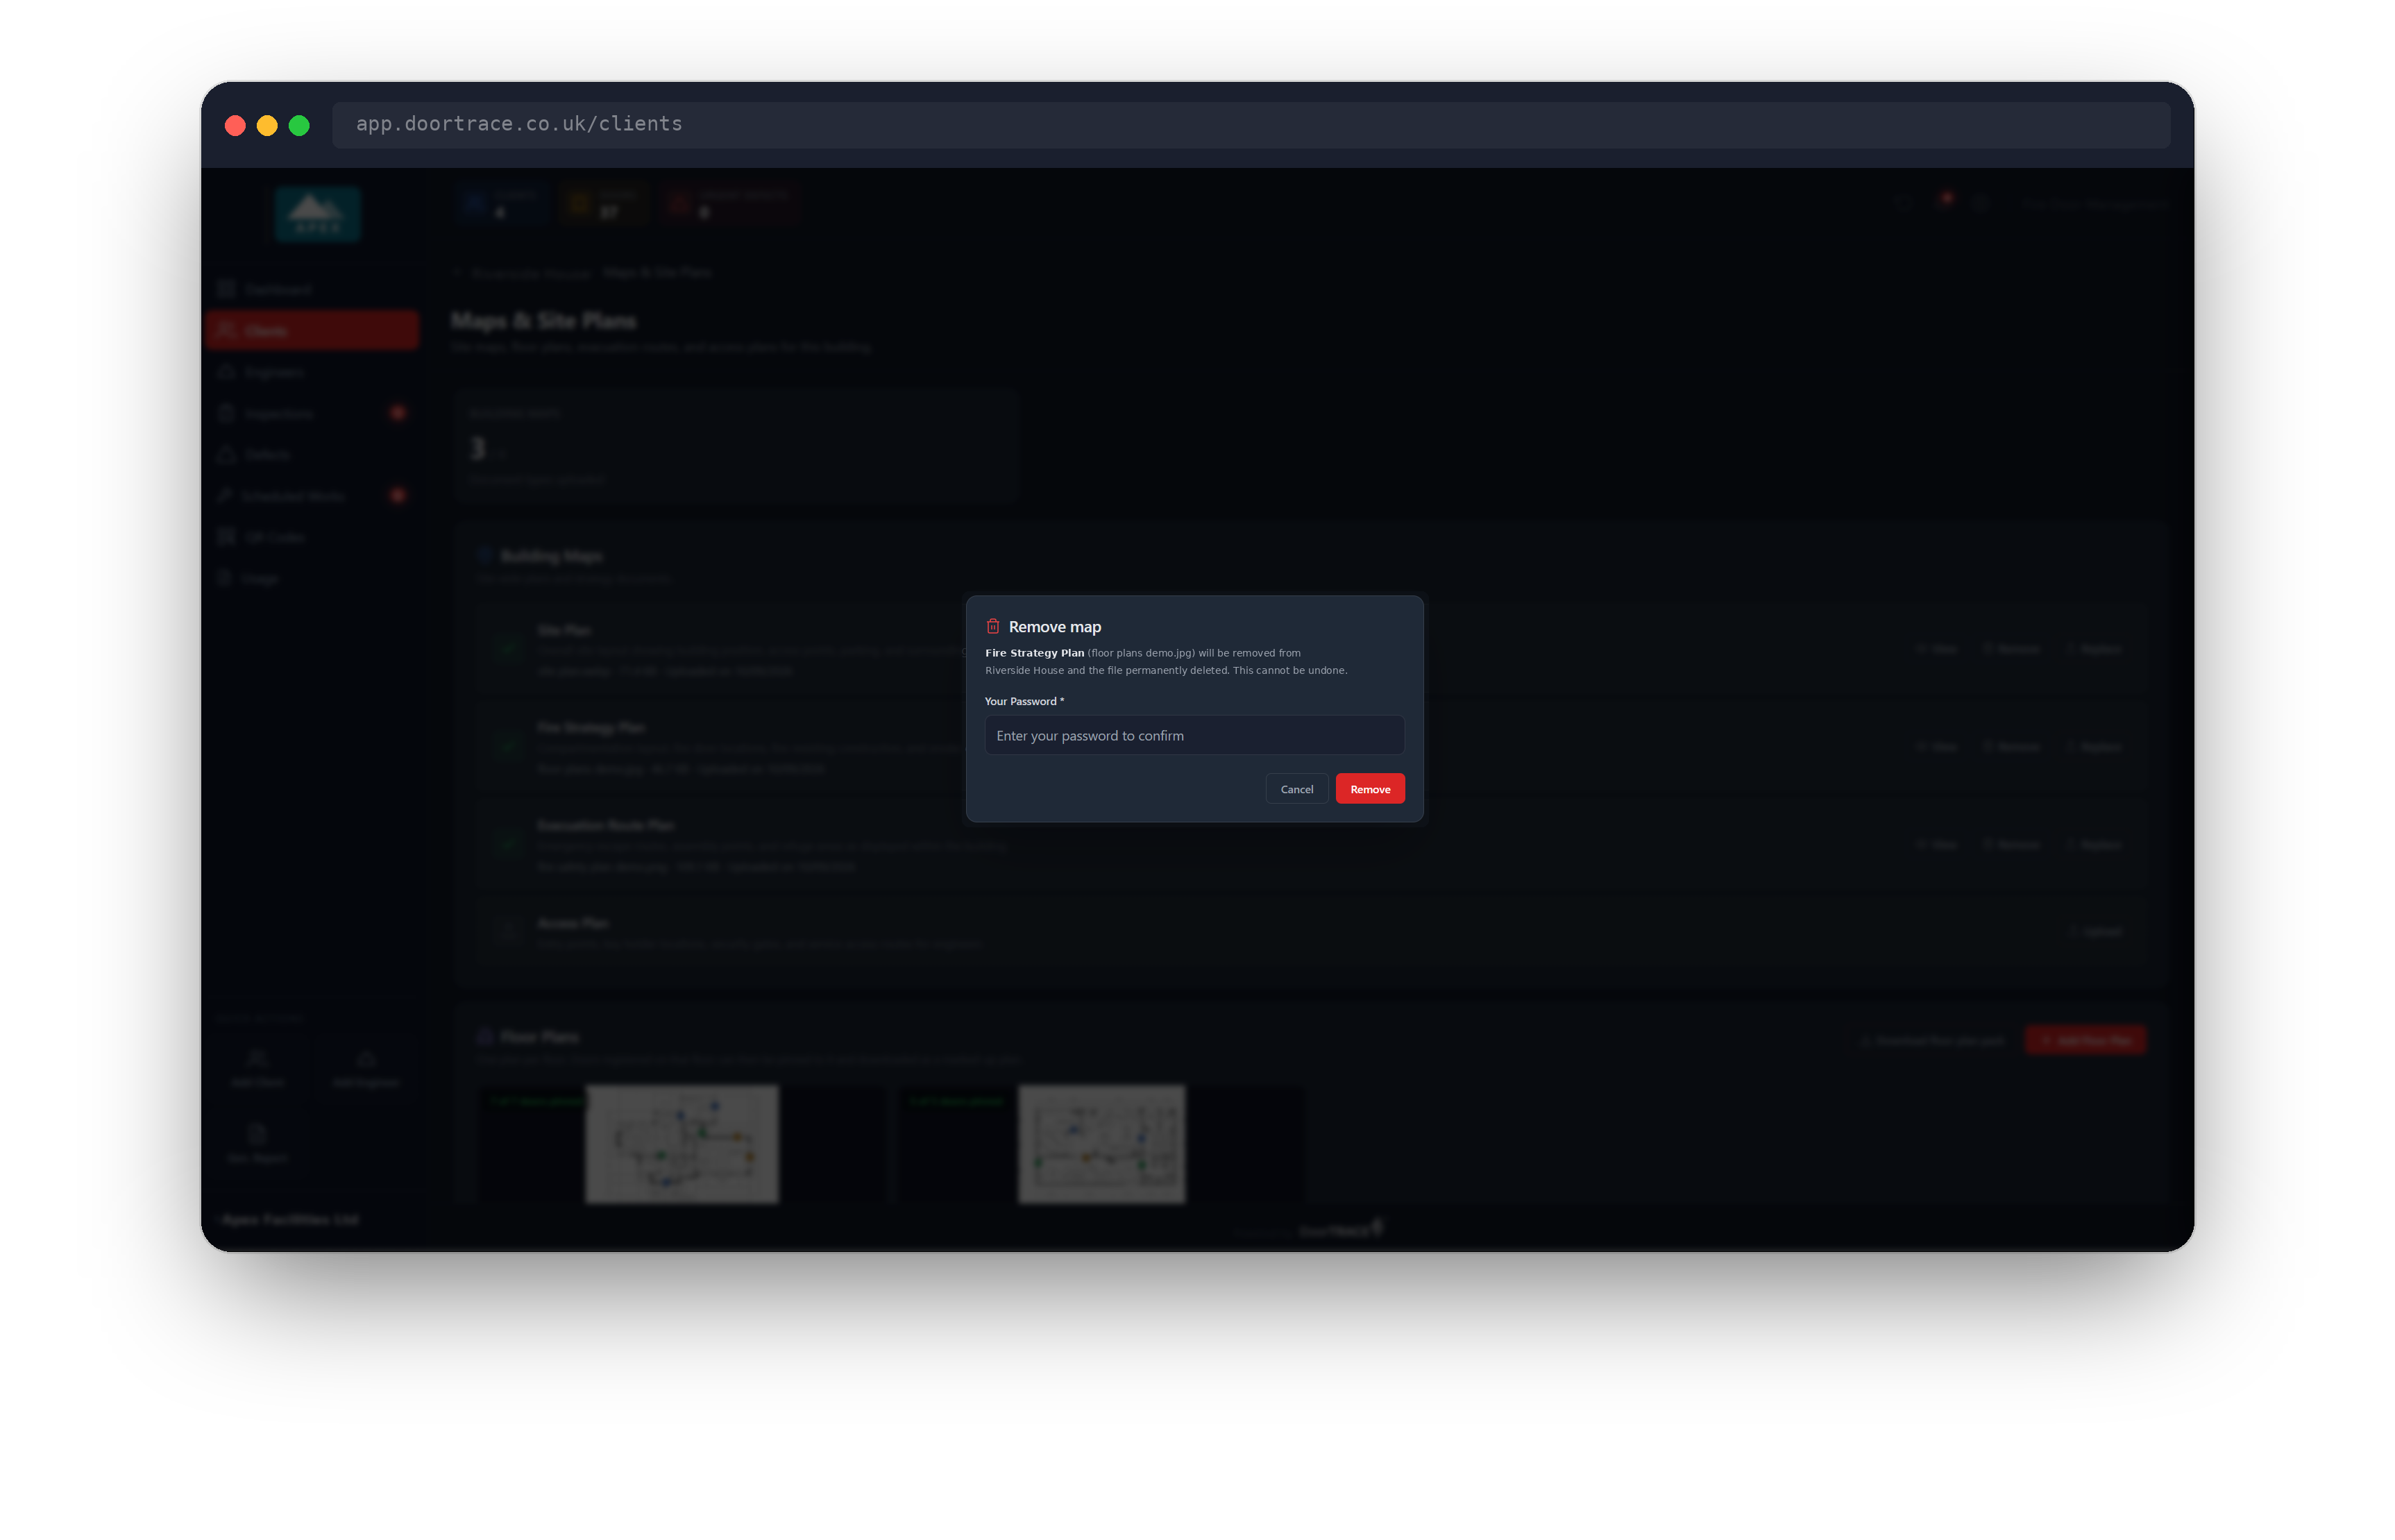This screenshot has height=1540, width=2395.
Task: Focus the browser address bar showing app.doortrace.co.uk/clients
Action: click(1250, 124)
